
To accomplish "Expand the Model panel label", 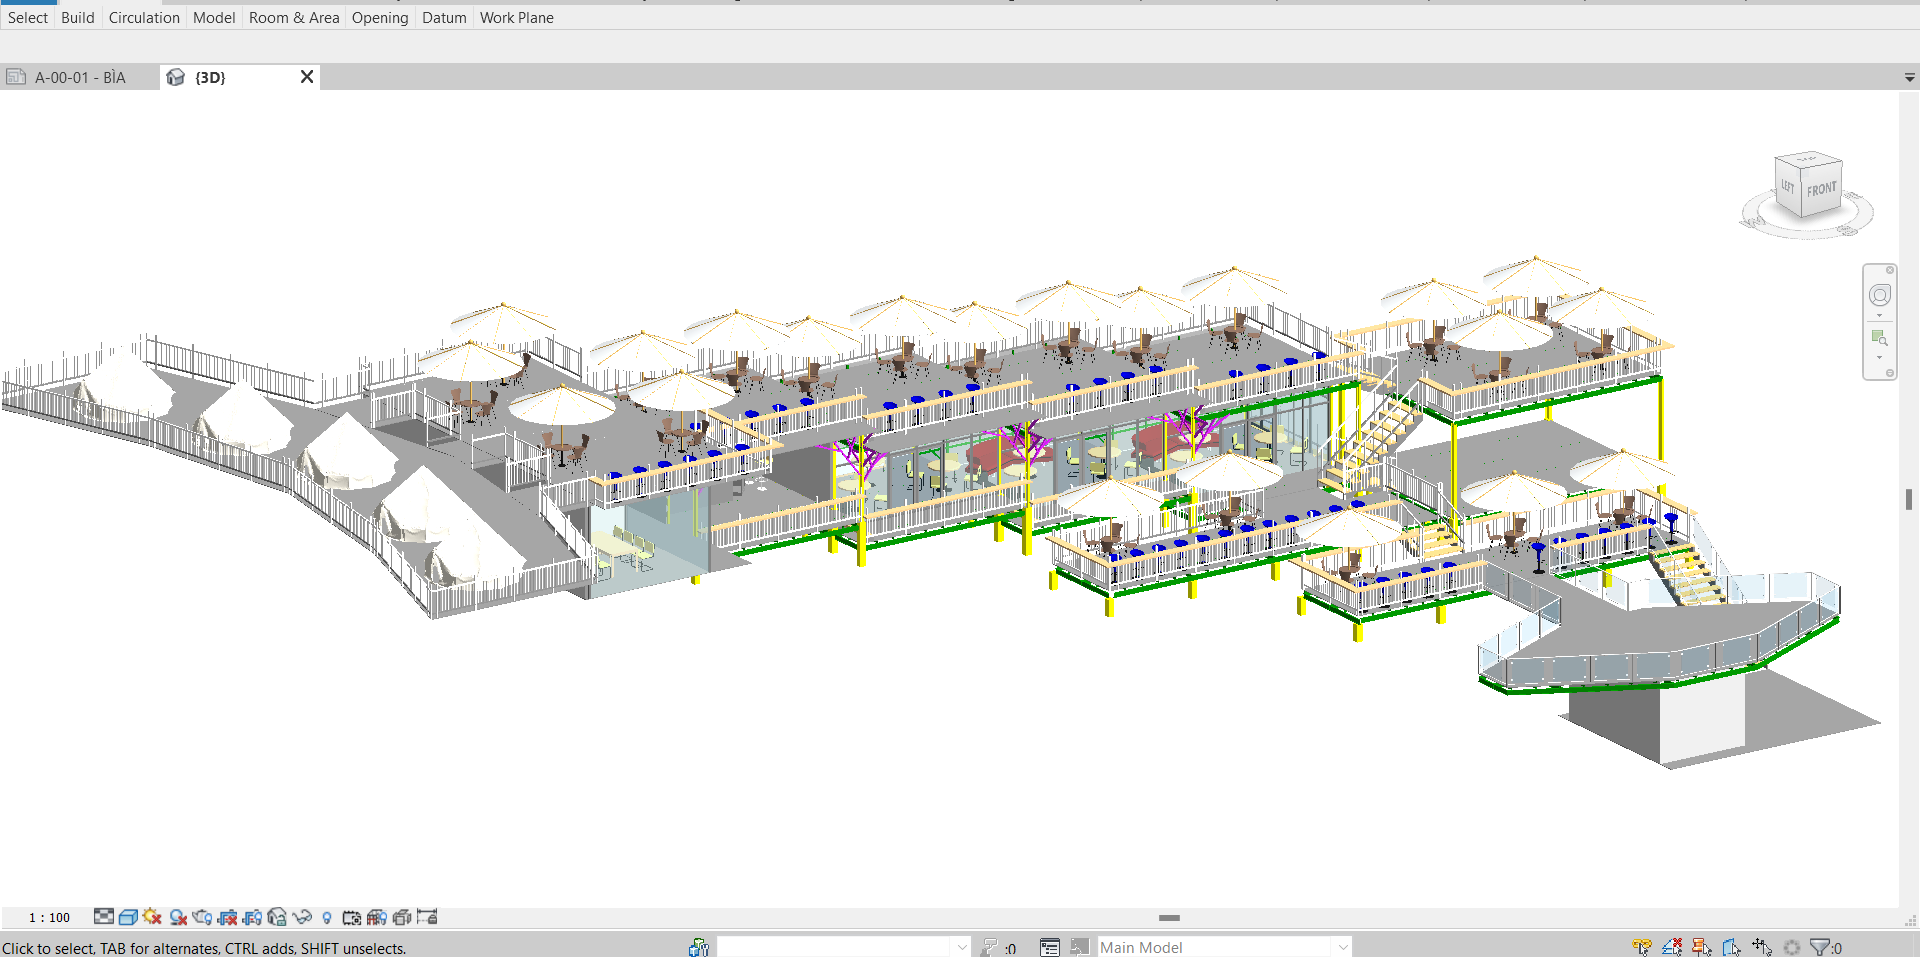I will tap(214, 17).
